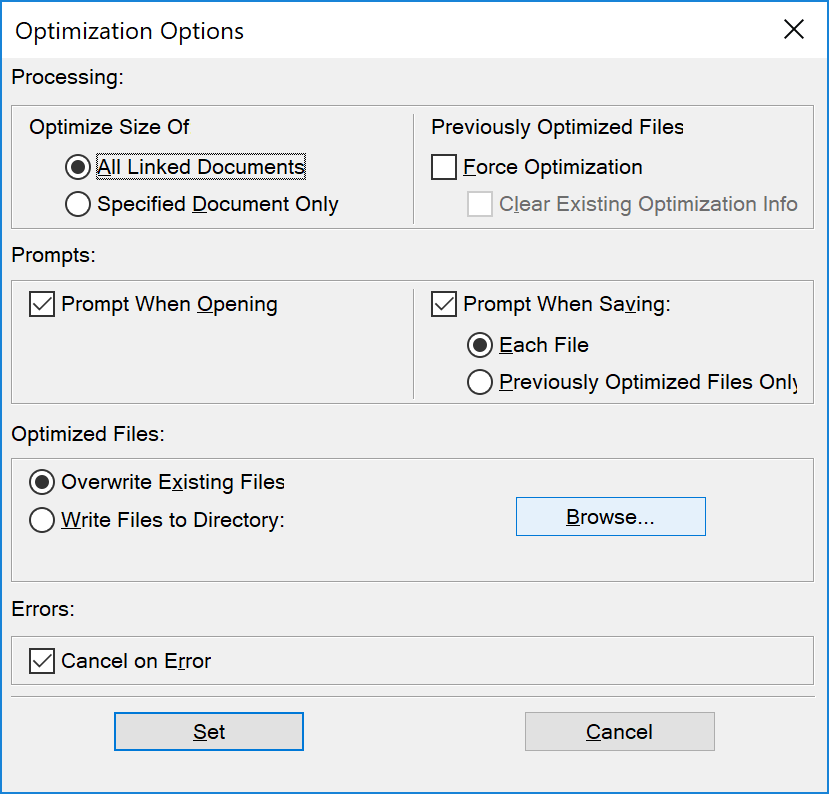829x794 pixels.
Task: Select the All Linked Documents option
Action: coord(77,167)
